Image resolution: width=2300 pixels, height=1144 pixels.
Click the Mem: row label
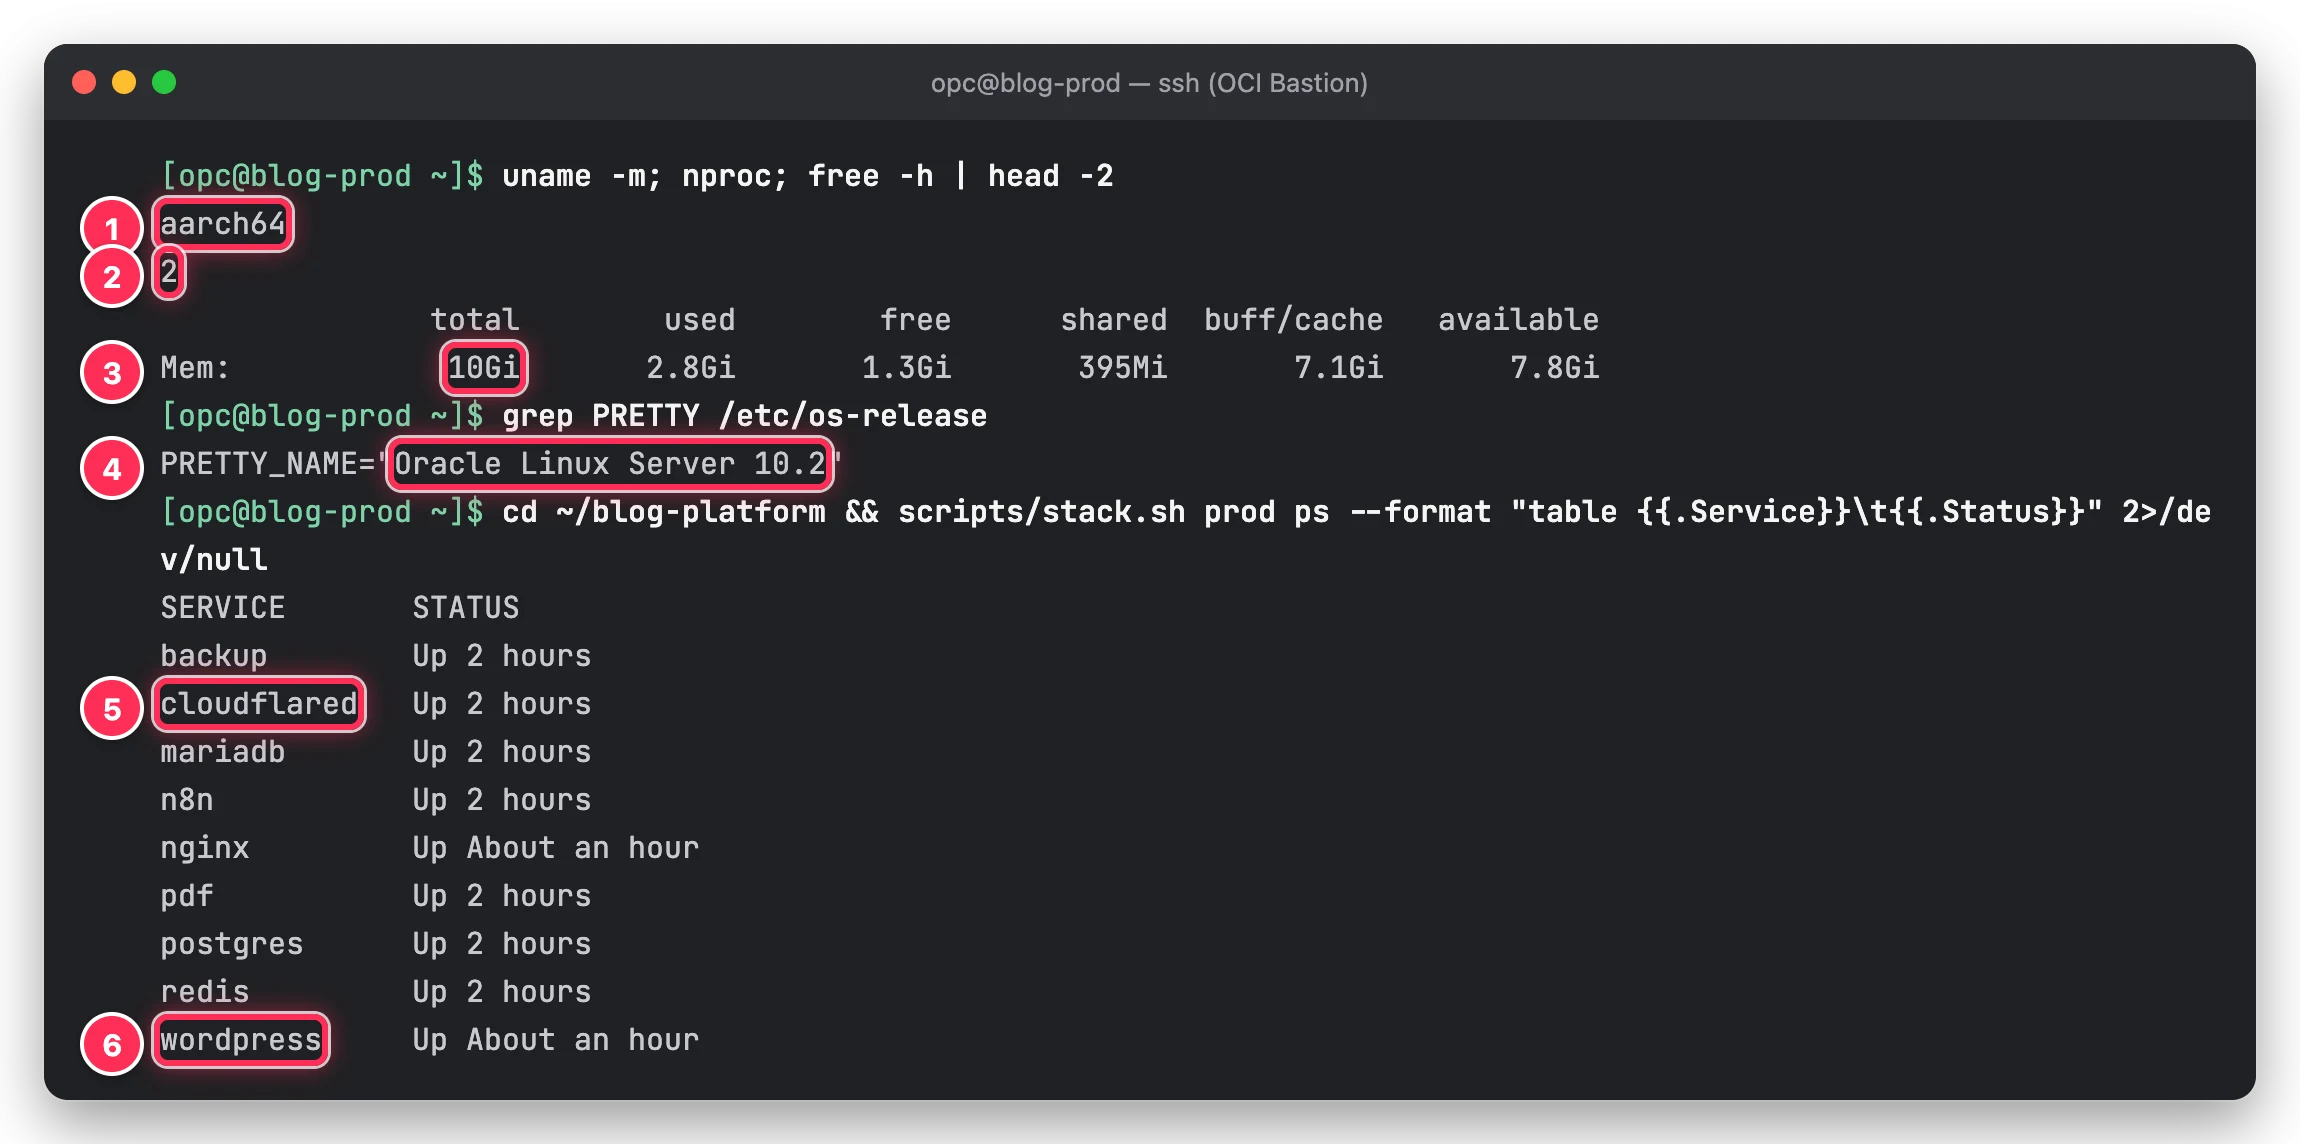(x=195, y=368)
